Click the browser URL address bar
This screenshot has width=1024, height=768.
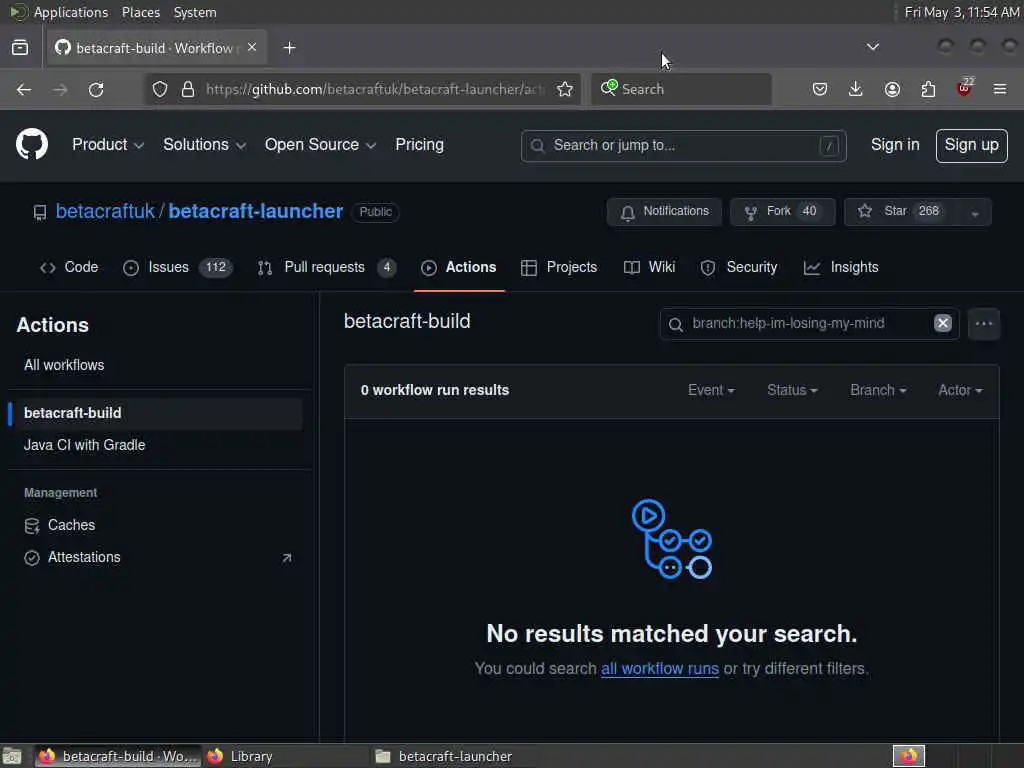point(376,89)
